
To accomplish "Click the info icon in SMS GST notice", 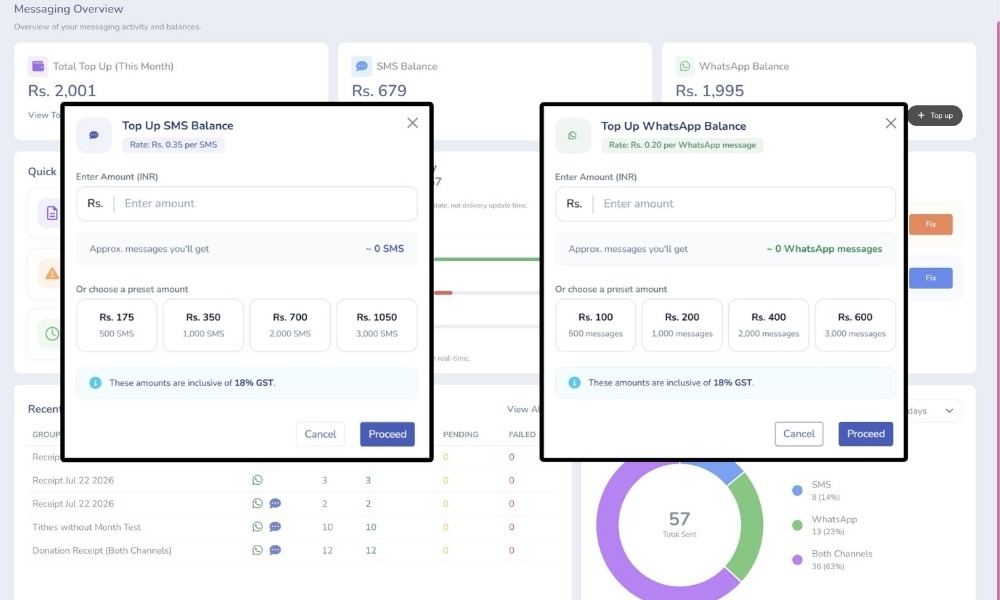I will [x=95, y=383].
